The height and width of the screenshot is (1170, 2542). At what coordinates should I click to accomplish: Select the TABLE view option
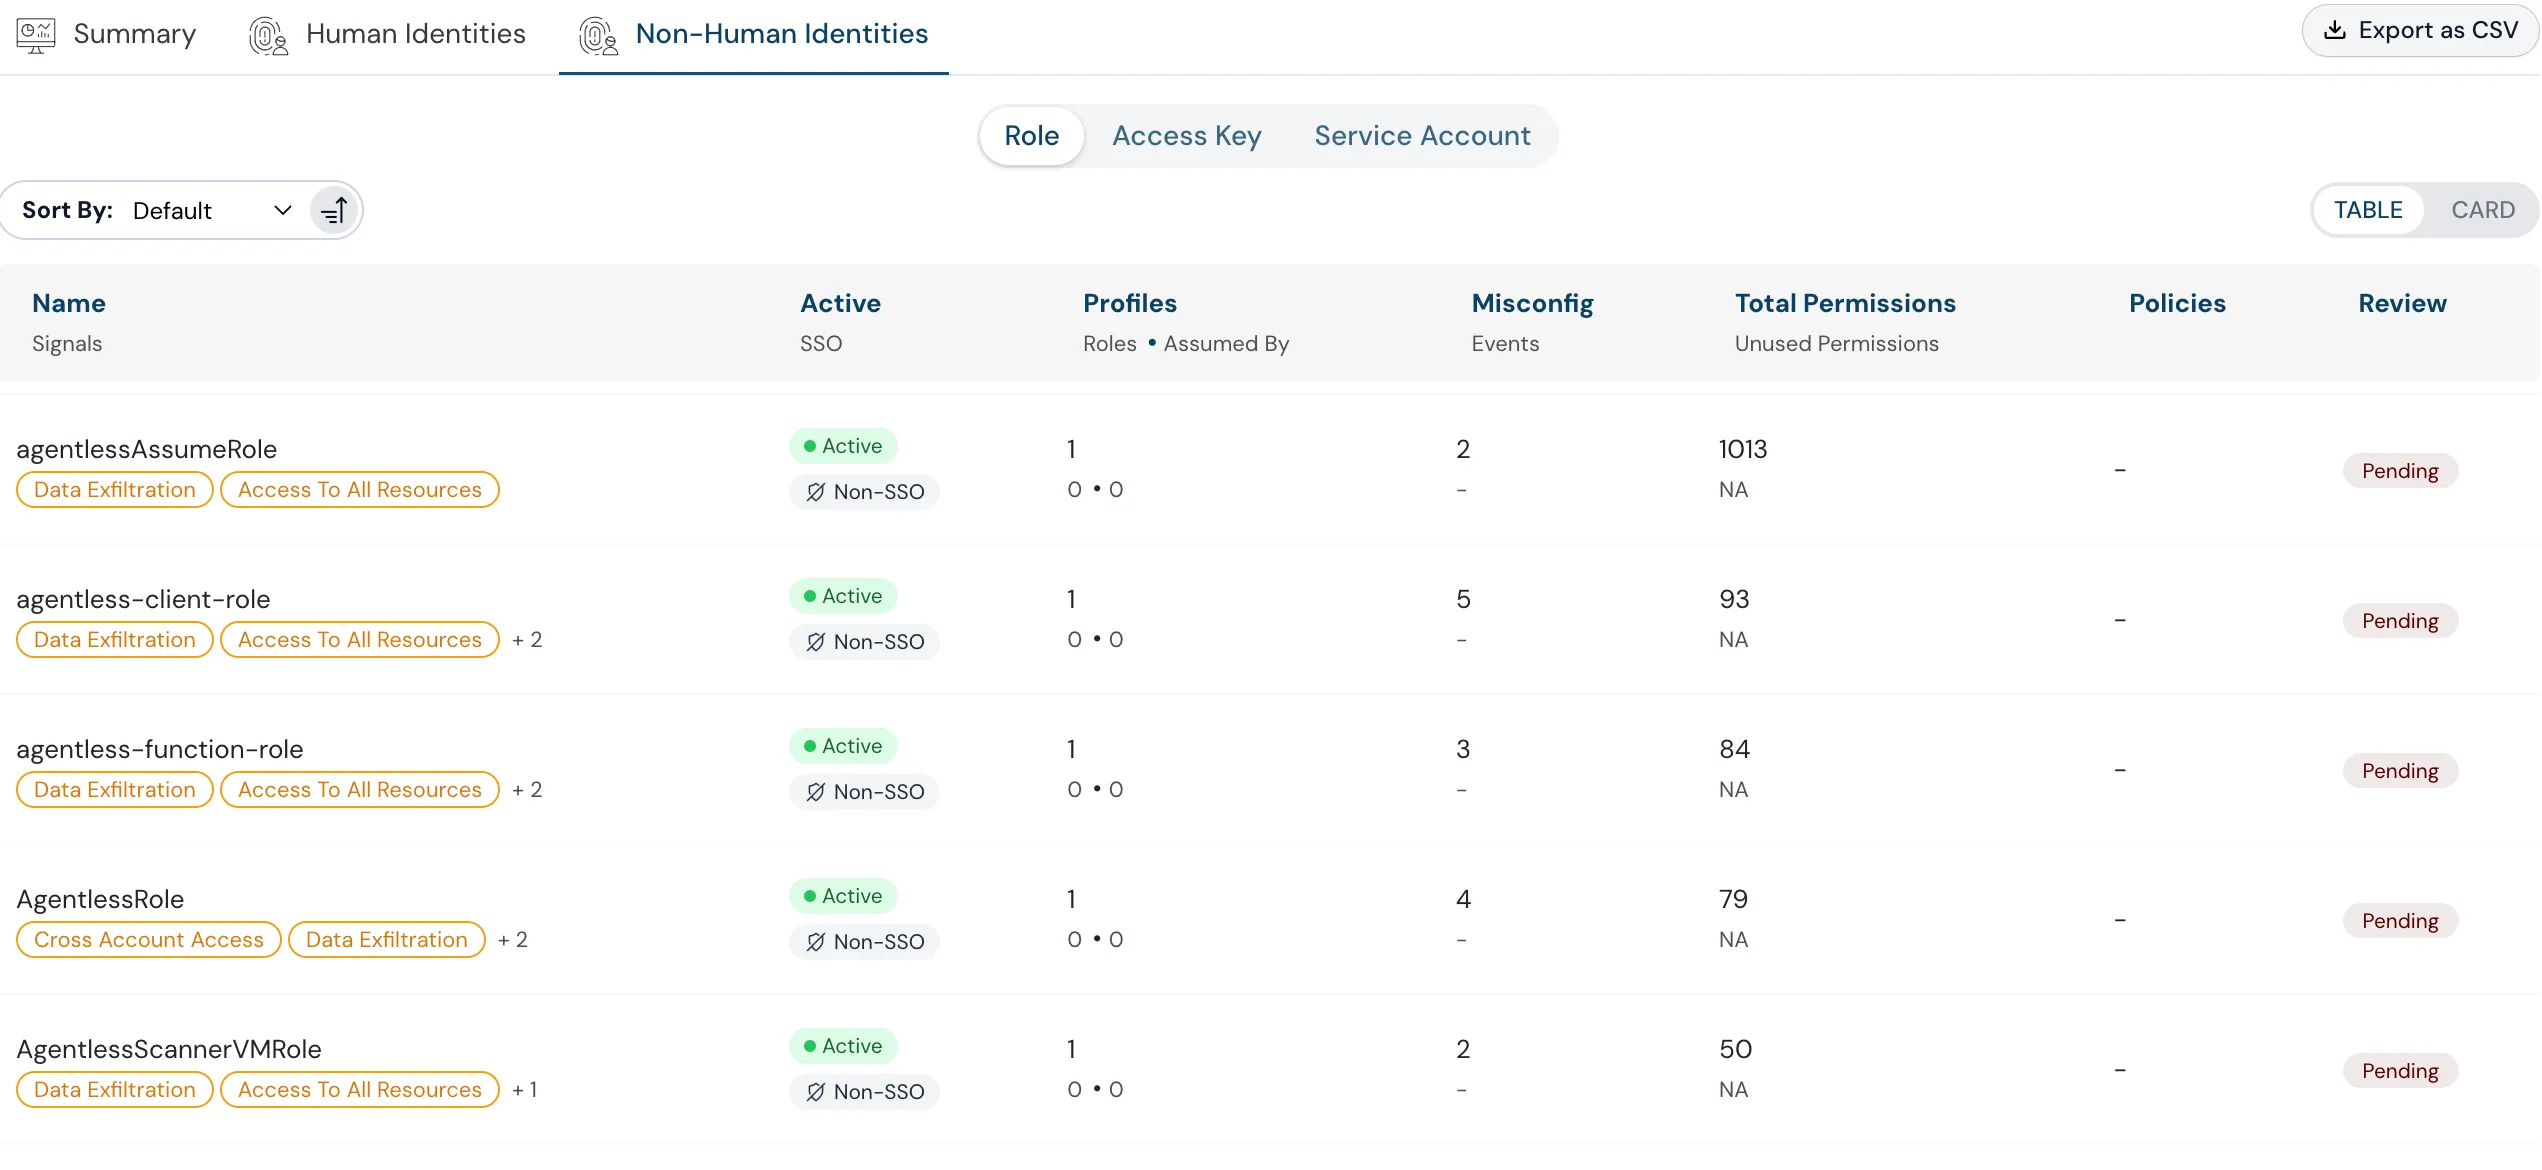[2368, 209]
